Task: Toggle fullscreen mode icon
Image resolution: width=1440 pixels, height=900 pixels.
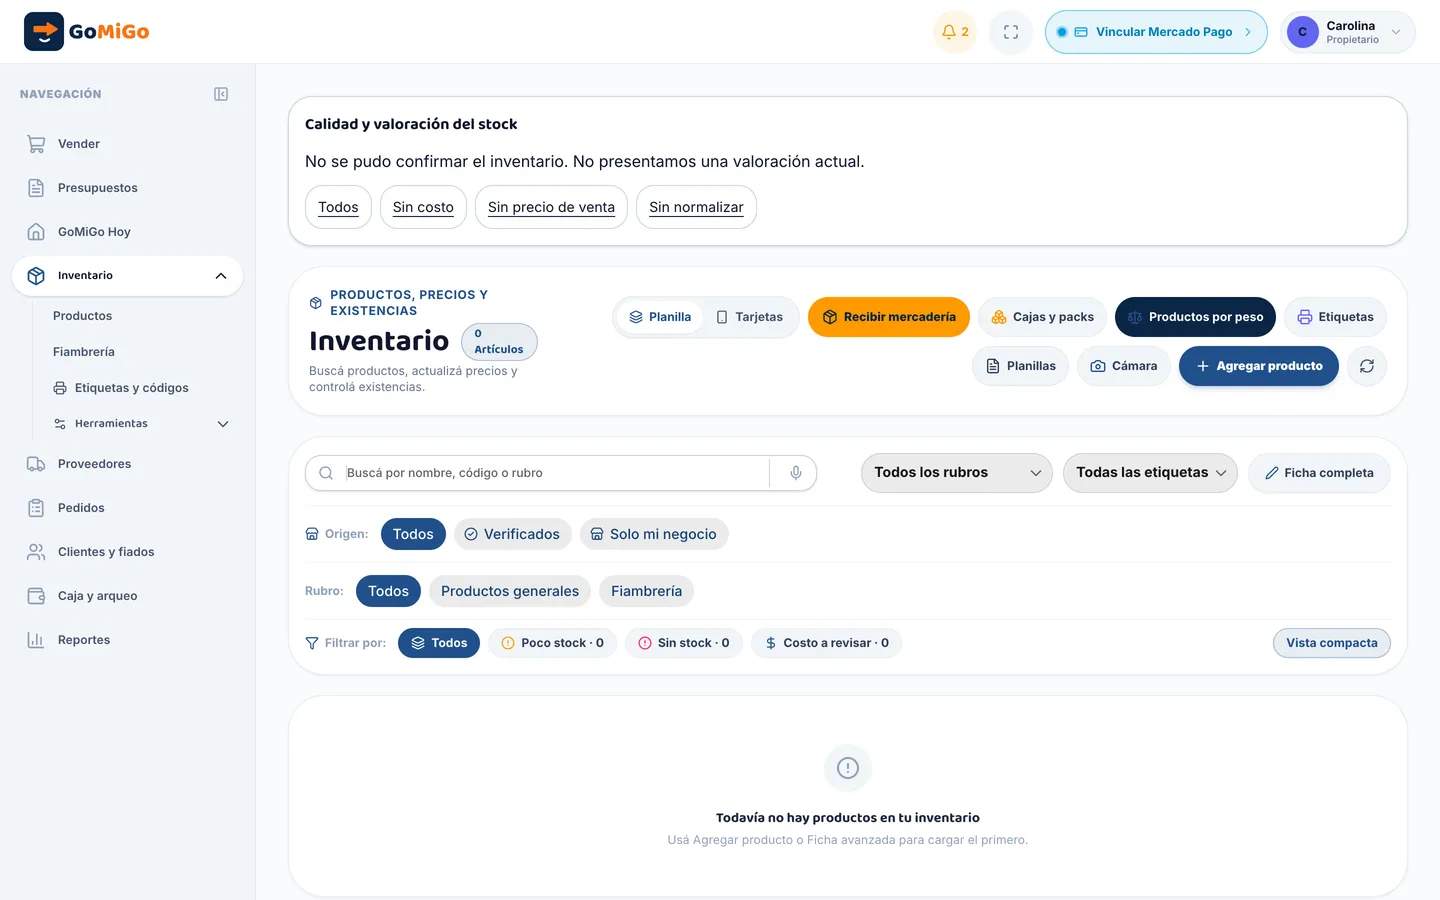Action: 1011,32
